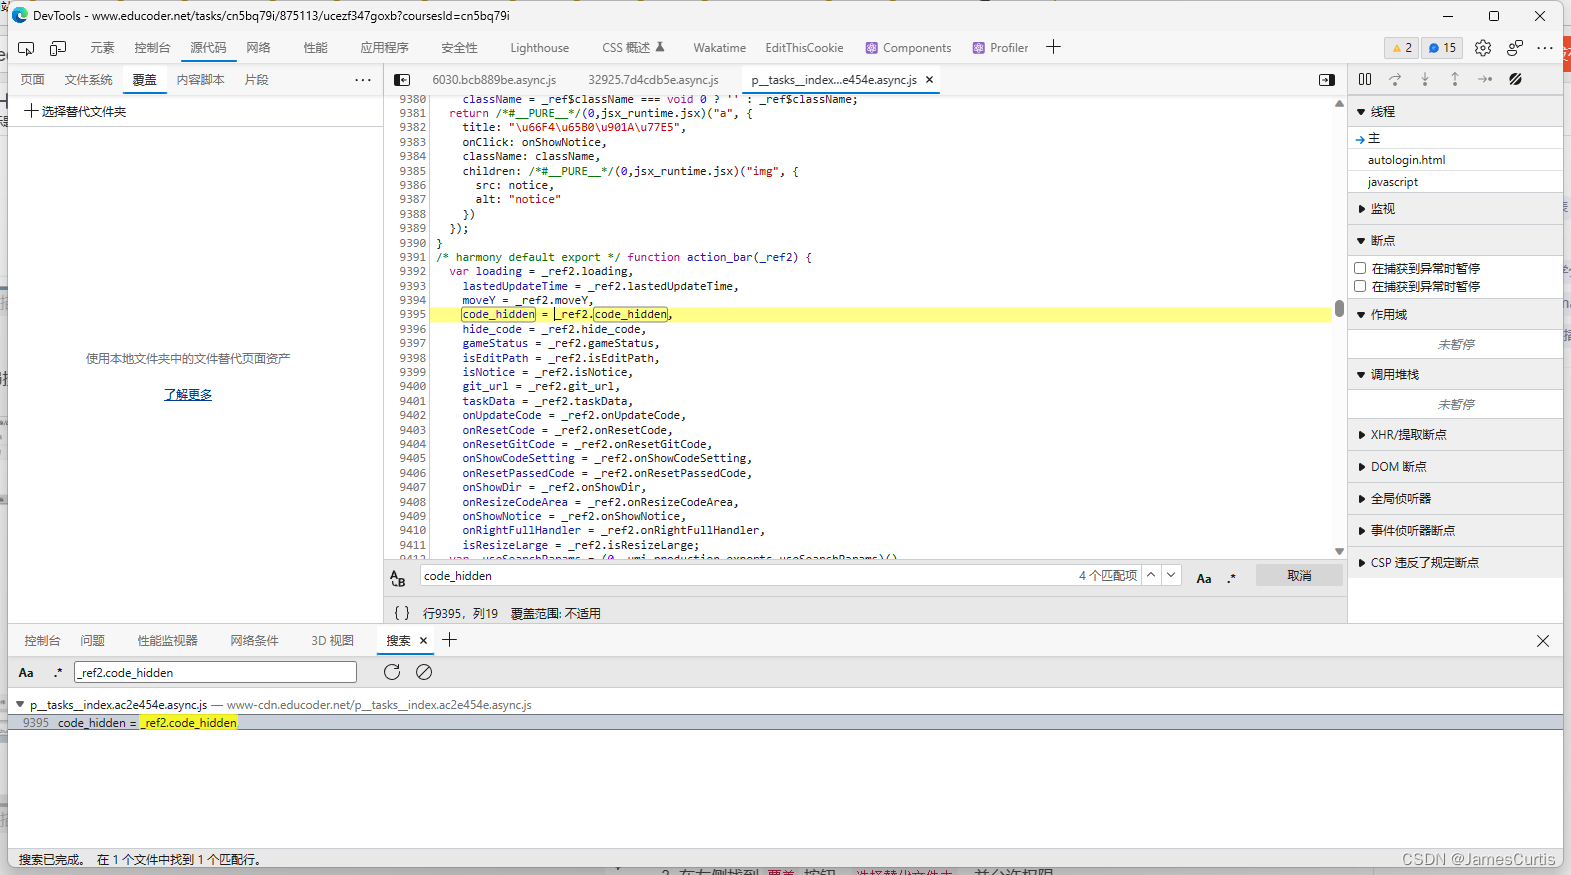1571x875 pixels.
Task: Open DevTools settings gear
Action: pos(1483,48)
